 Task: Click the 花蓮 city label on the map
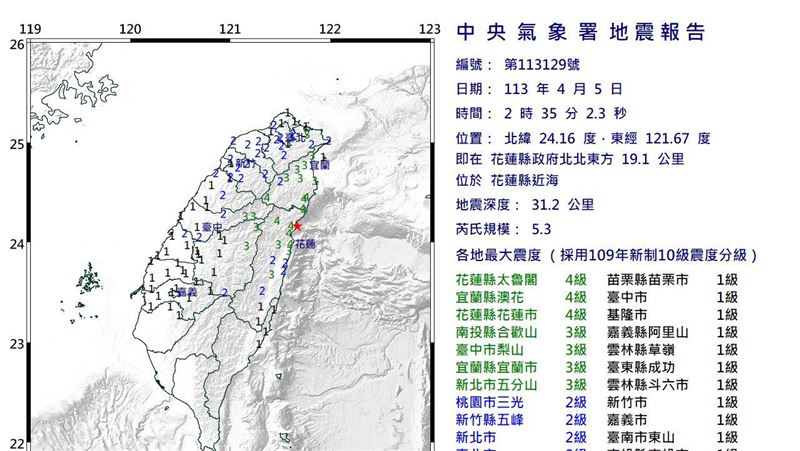point(306,244)
